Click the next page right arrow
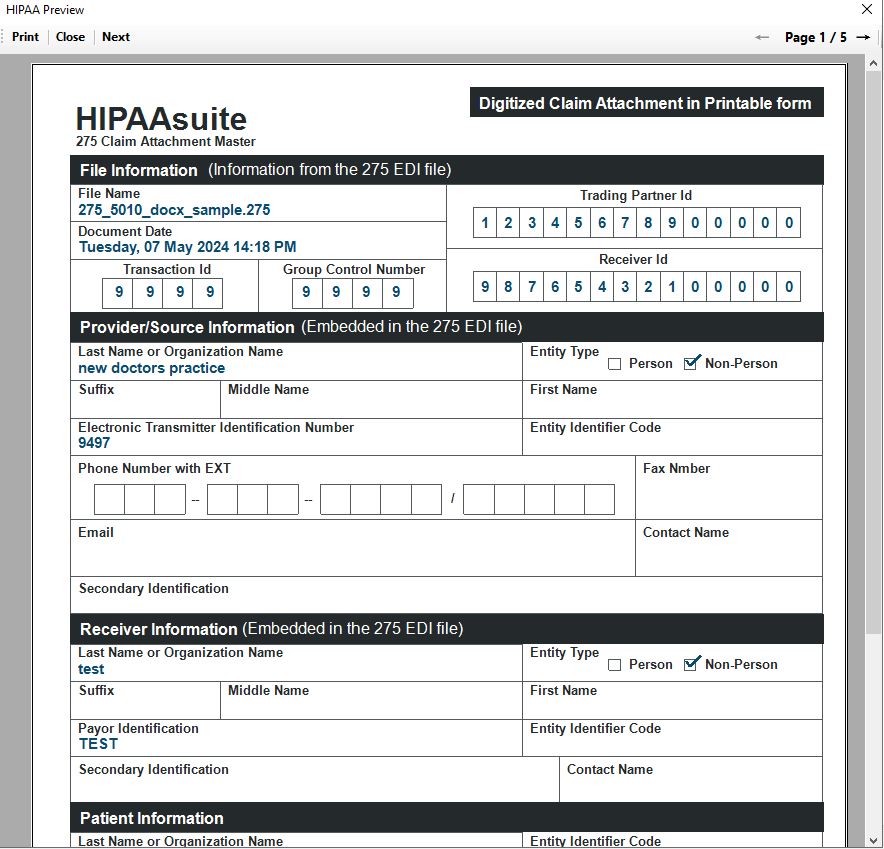The height and width of the screenshot is (849, 884). [x=863, y=38]
